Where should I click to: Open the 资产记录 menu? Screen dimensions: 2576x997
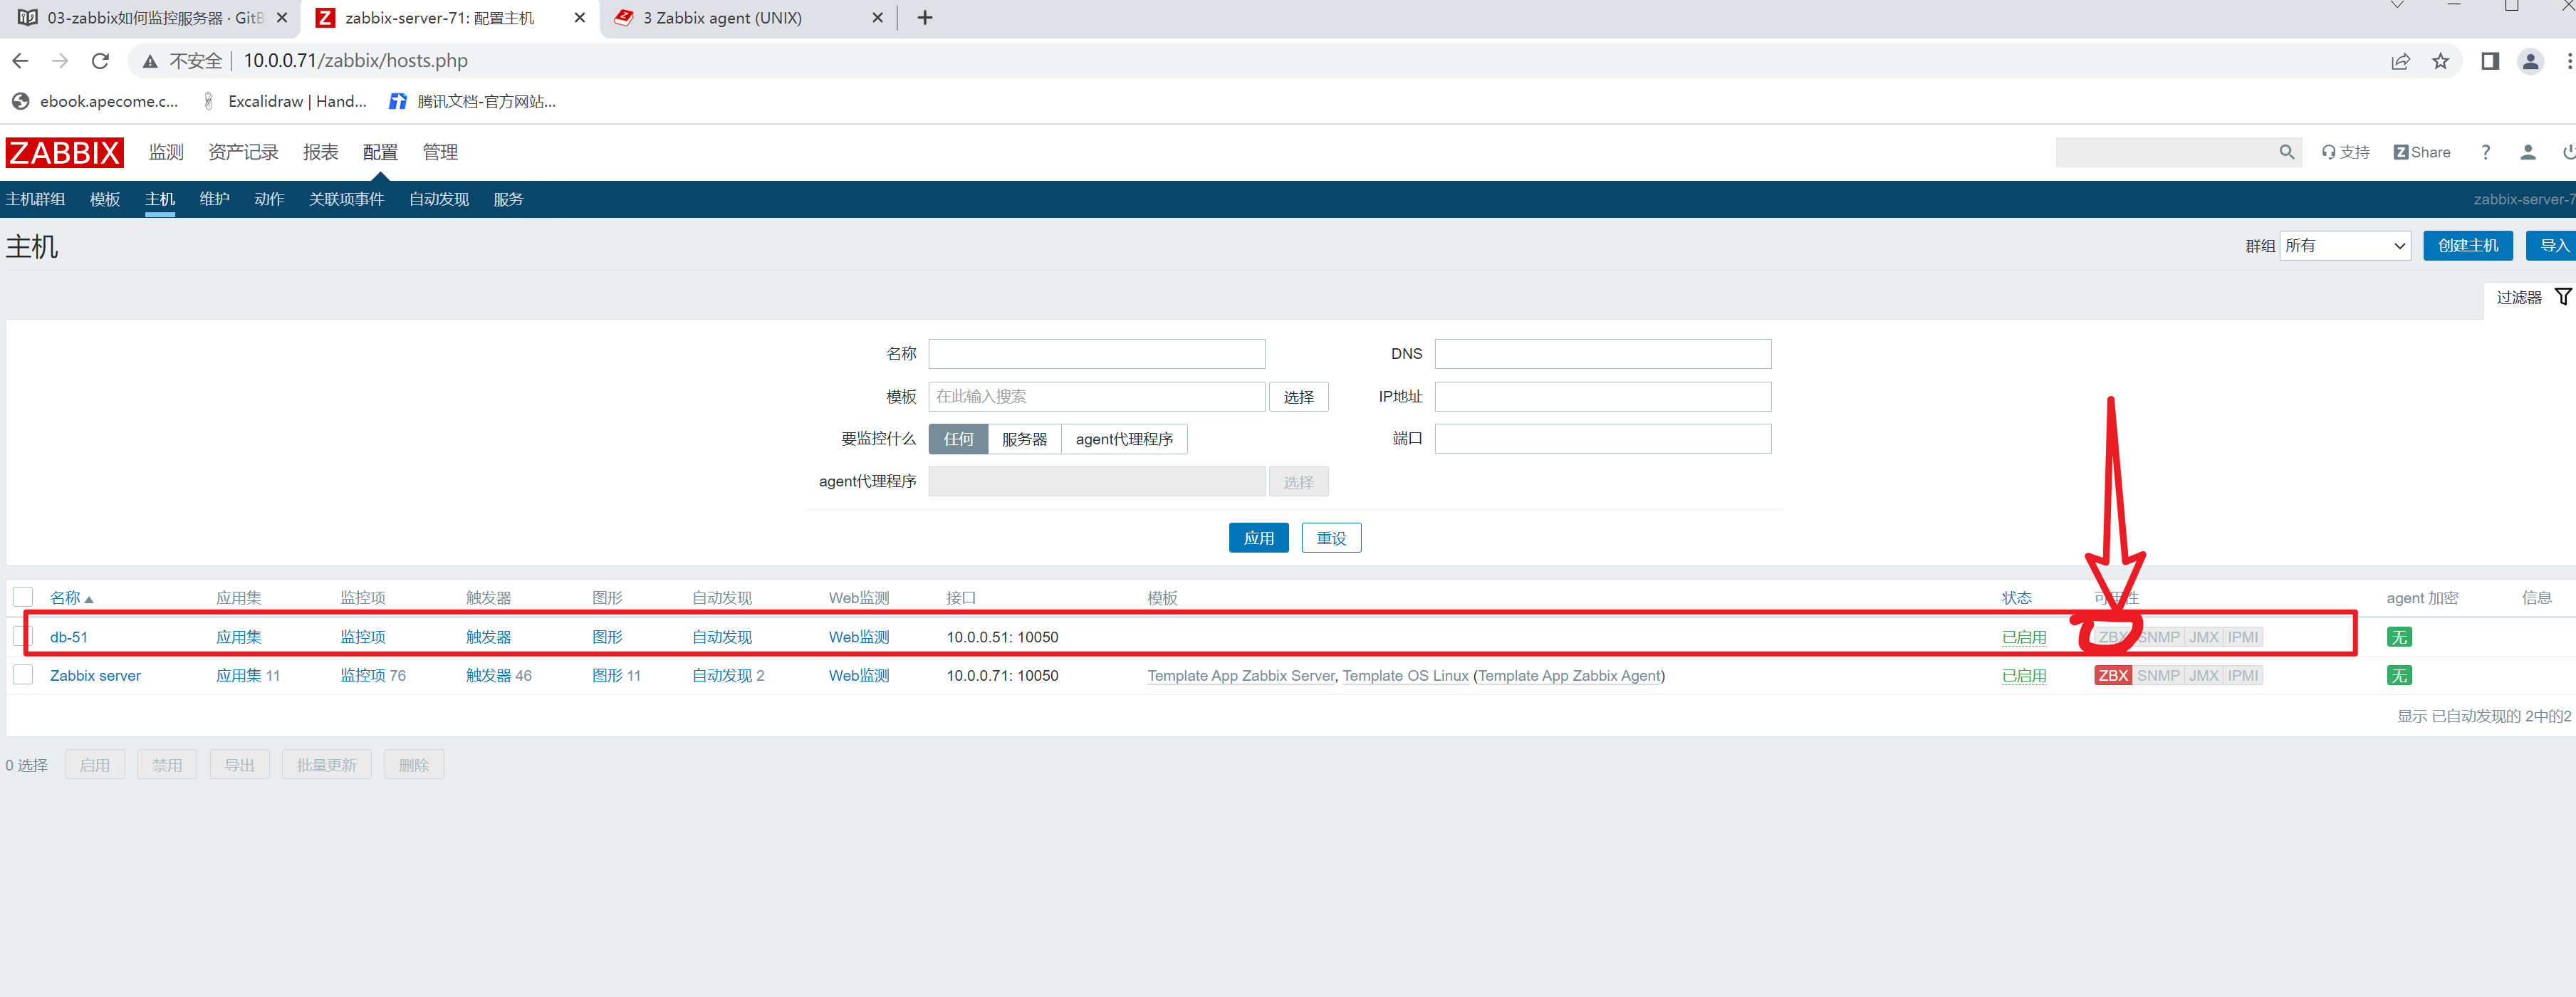[x=243, y=152]
